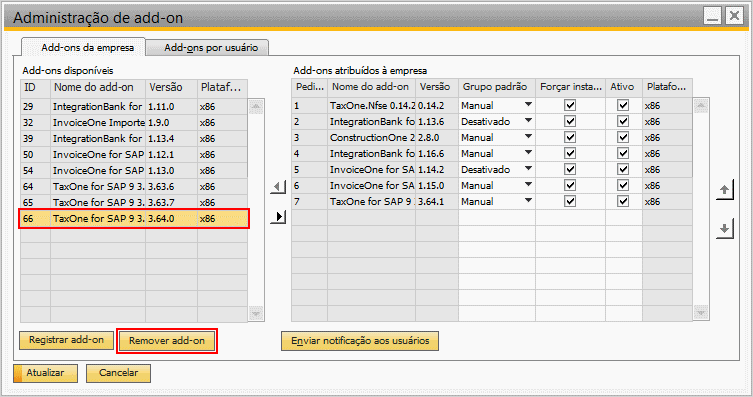Click Grupo padrão column header
Viewport: 753px width, 397px height.
[497, 87]
